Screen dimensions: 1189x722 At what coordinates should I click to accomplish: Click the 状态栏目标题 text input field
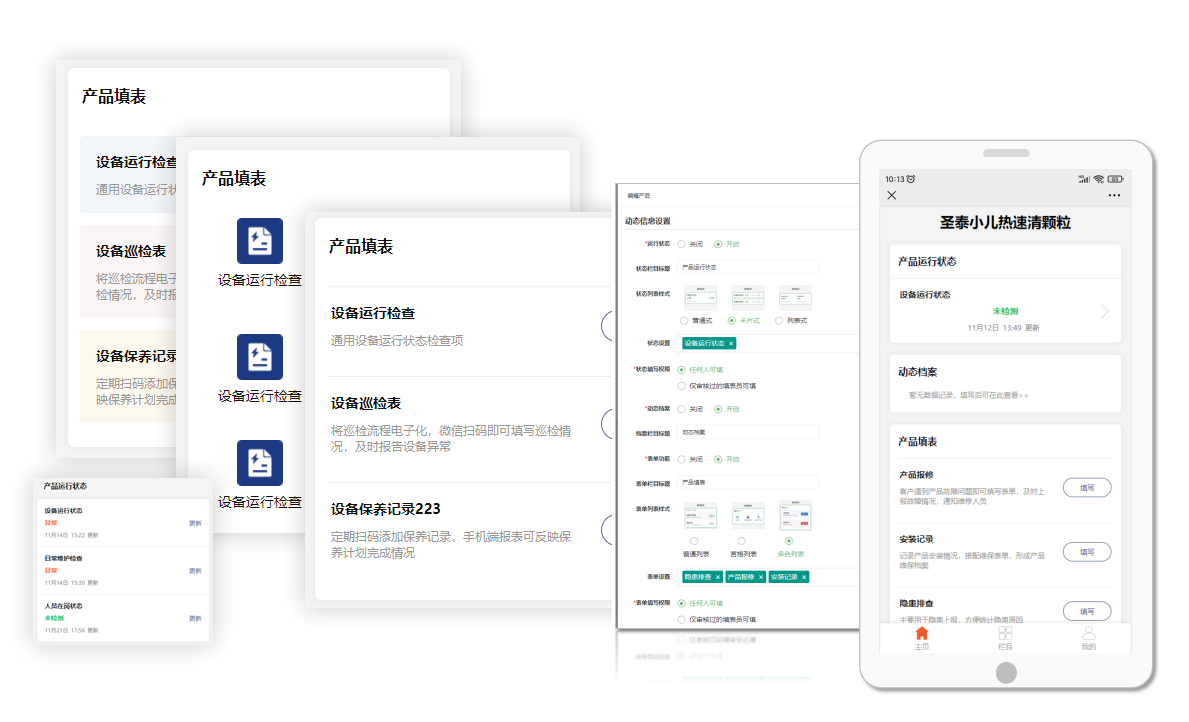point(748,267)
